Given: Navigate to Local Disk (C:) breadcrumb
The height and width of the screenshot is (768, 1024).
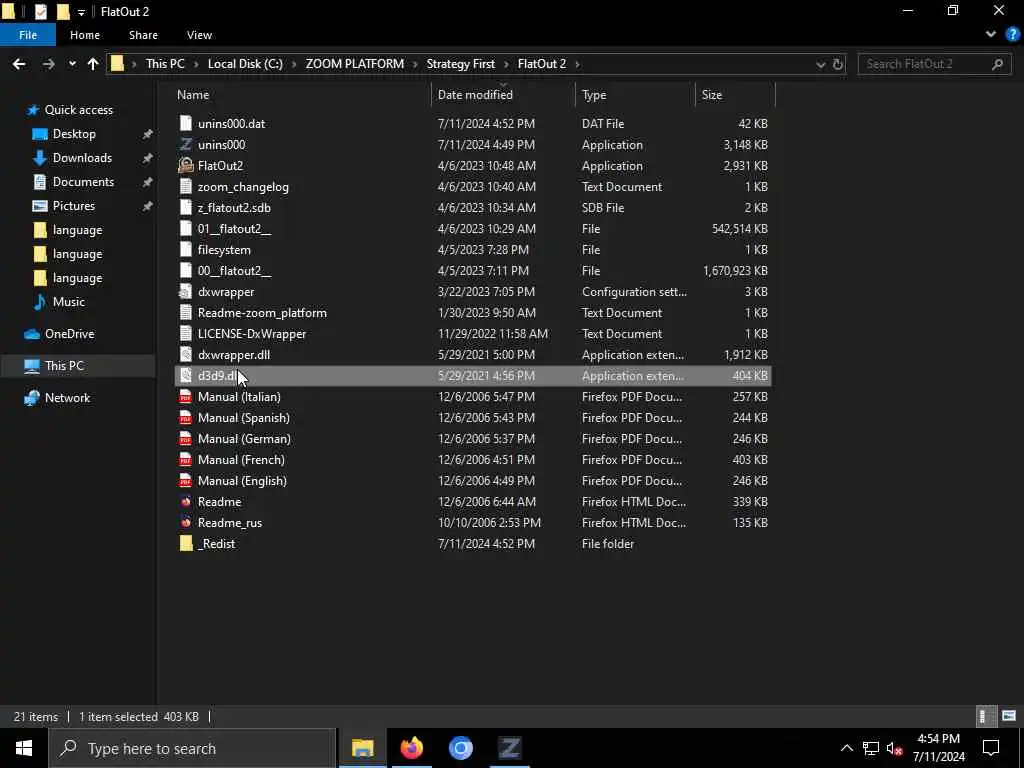Looking at the screenshot, I should click(245, 63).
